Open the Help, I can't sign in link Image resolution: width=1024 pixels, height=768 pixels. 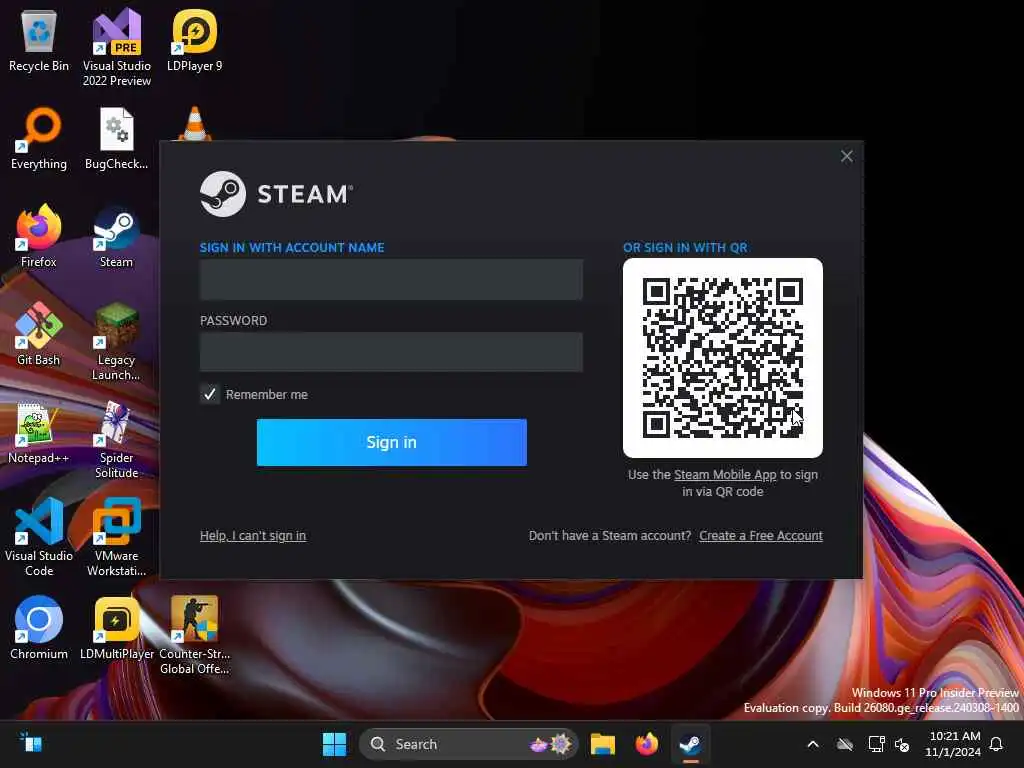coord(253,536)
